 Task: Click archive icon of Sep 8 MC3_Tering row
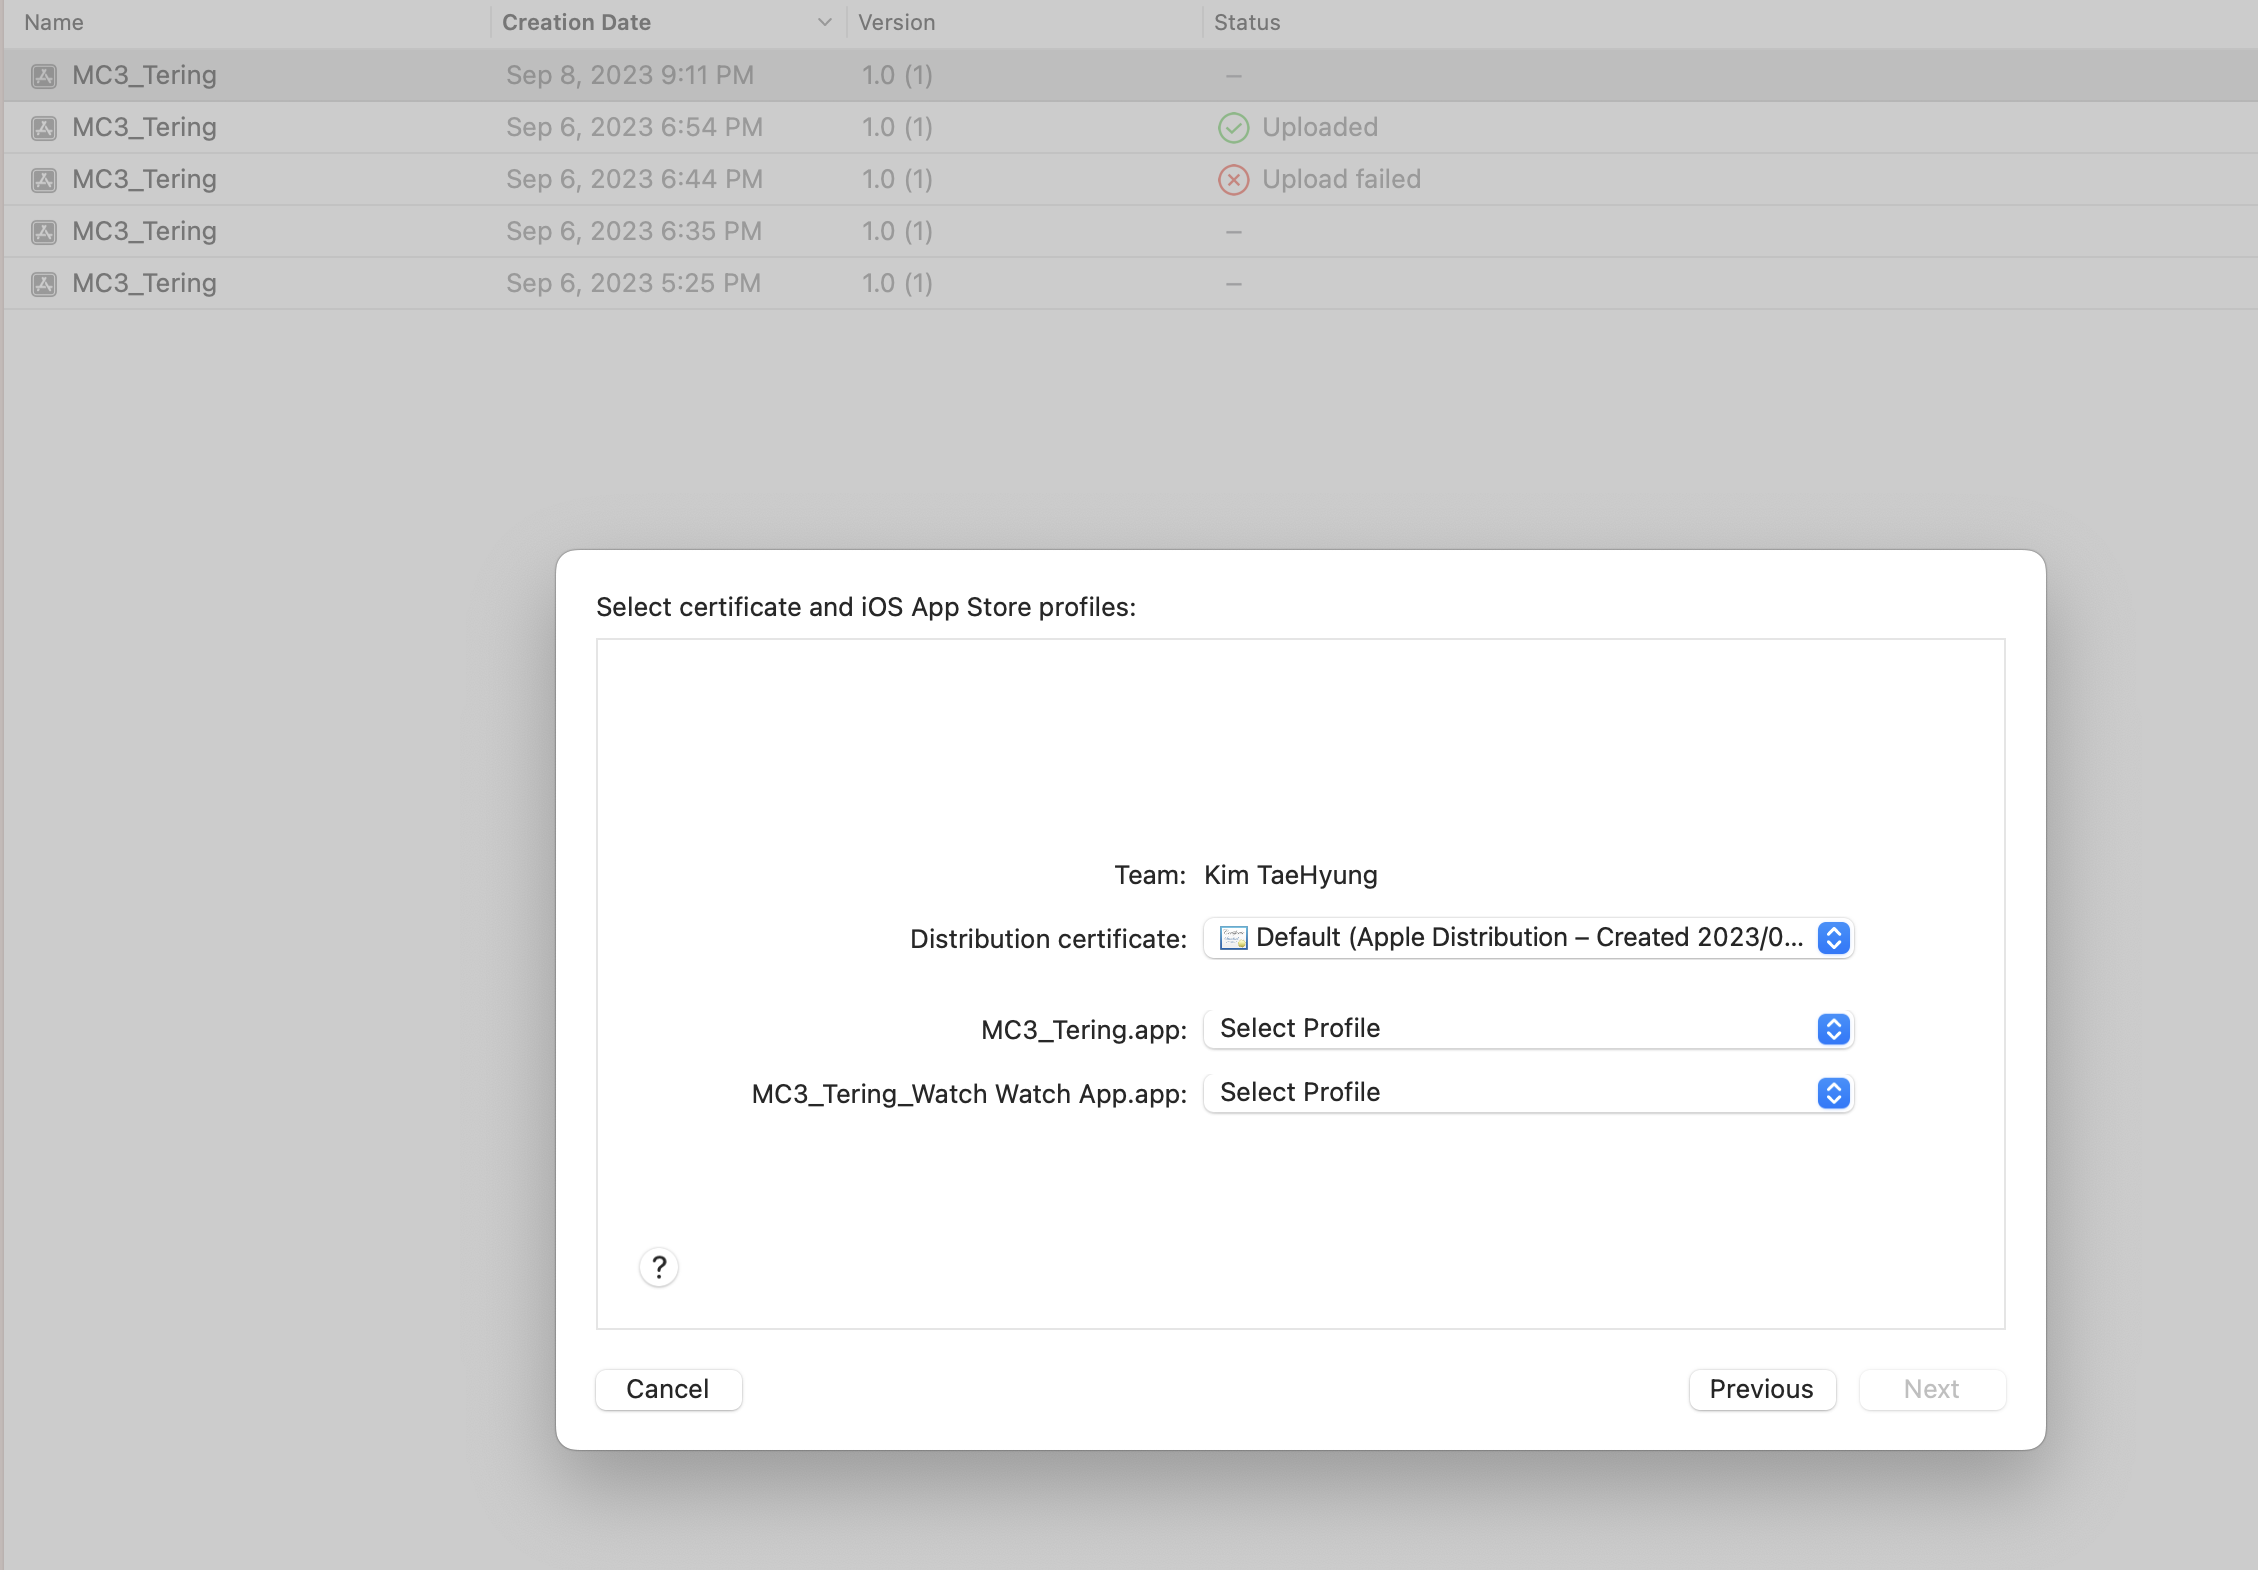click(43, 76)
